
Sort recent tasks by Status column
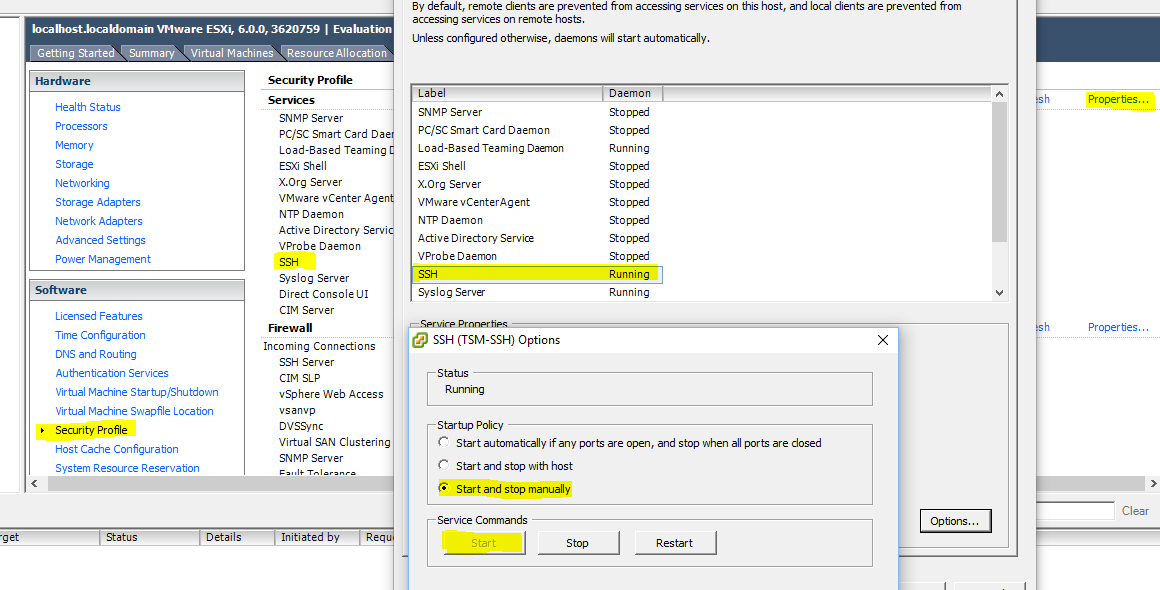tap(149, 538)
